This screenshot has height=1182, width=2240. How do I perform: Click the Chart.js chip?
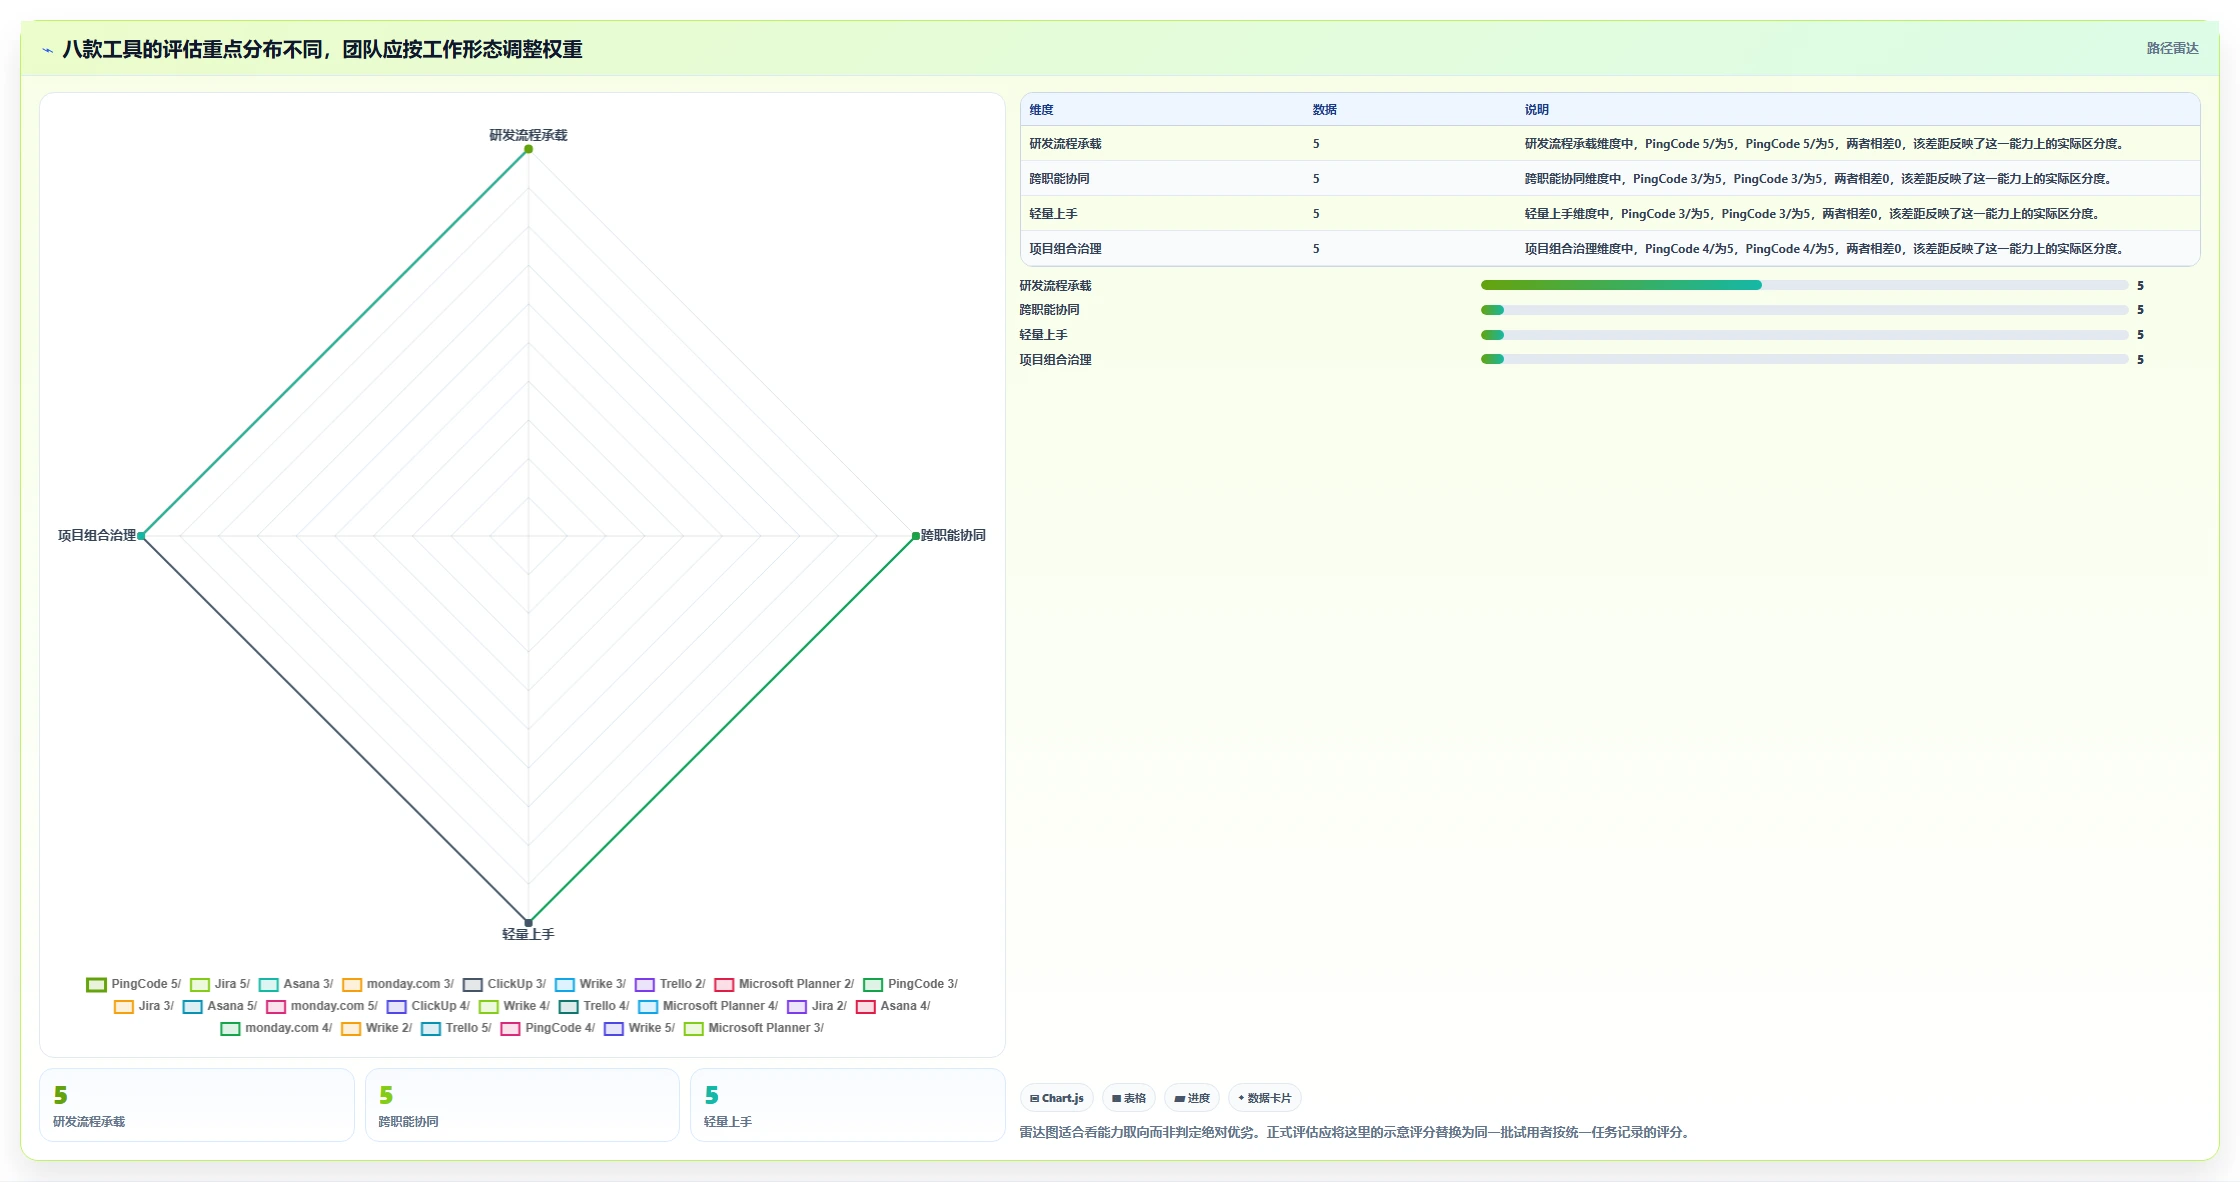tap(1057, 1098)
